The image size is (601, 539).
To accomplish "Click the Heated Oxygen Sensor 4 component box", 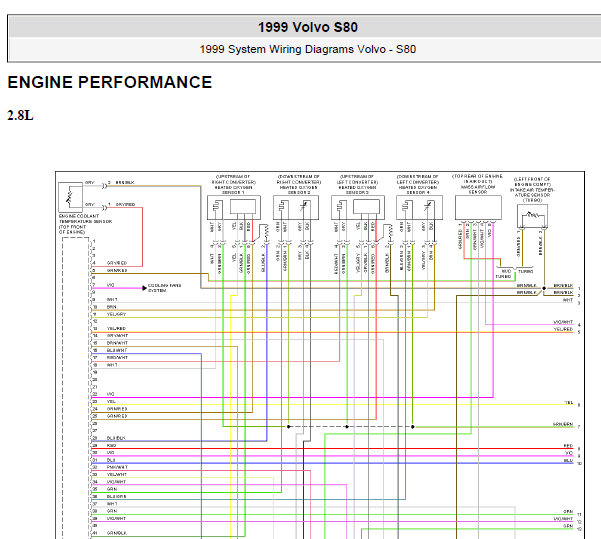I will tap(419, 207).
